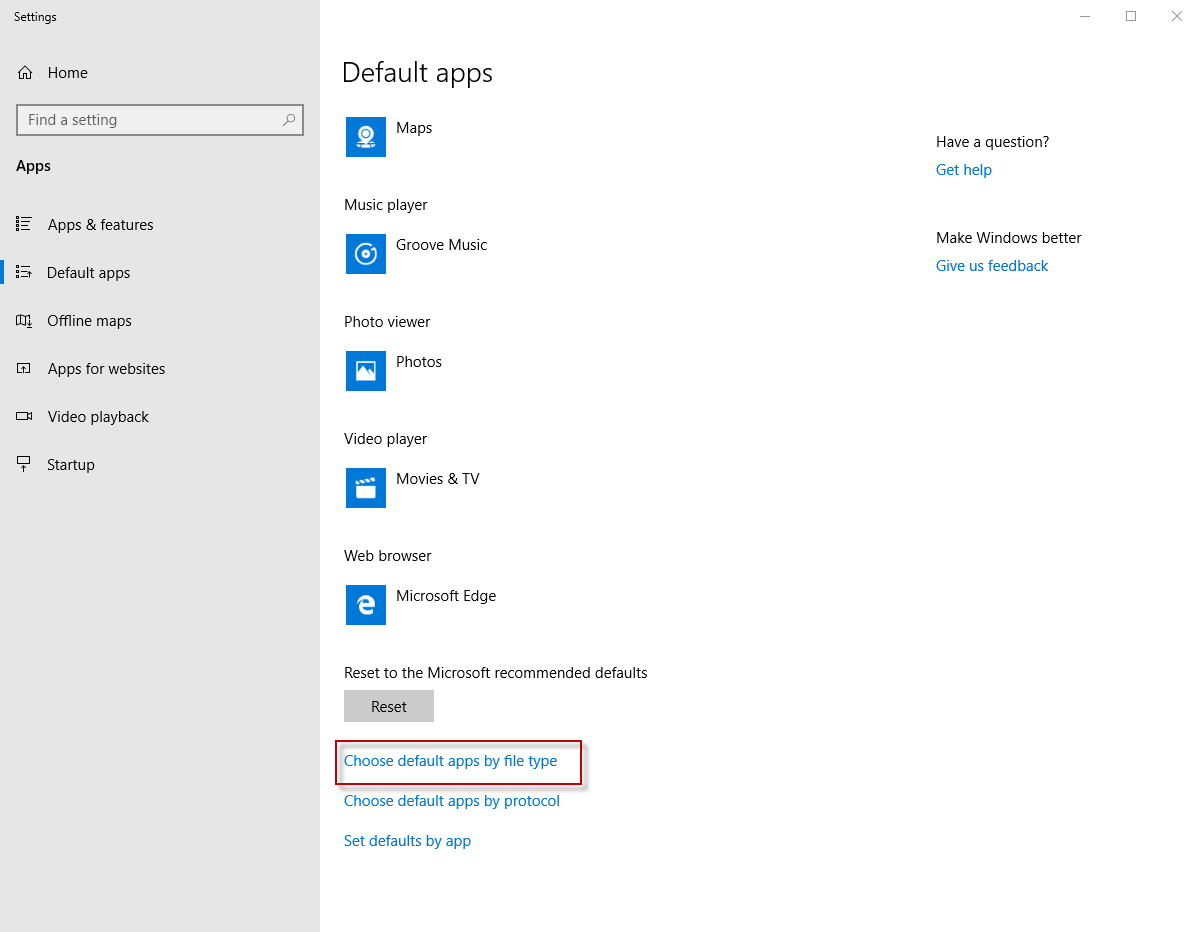Click the Microsoft Edge tile icon

pyautogui.click(x=366, y=605)
